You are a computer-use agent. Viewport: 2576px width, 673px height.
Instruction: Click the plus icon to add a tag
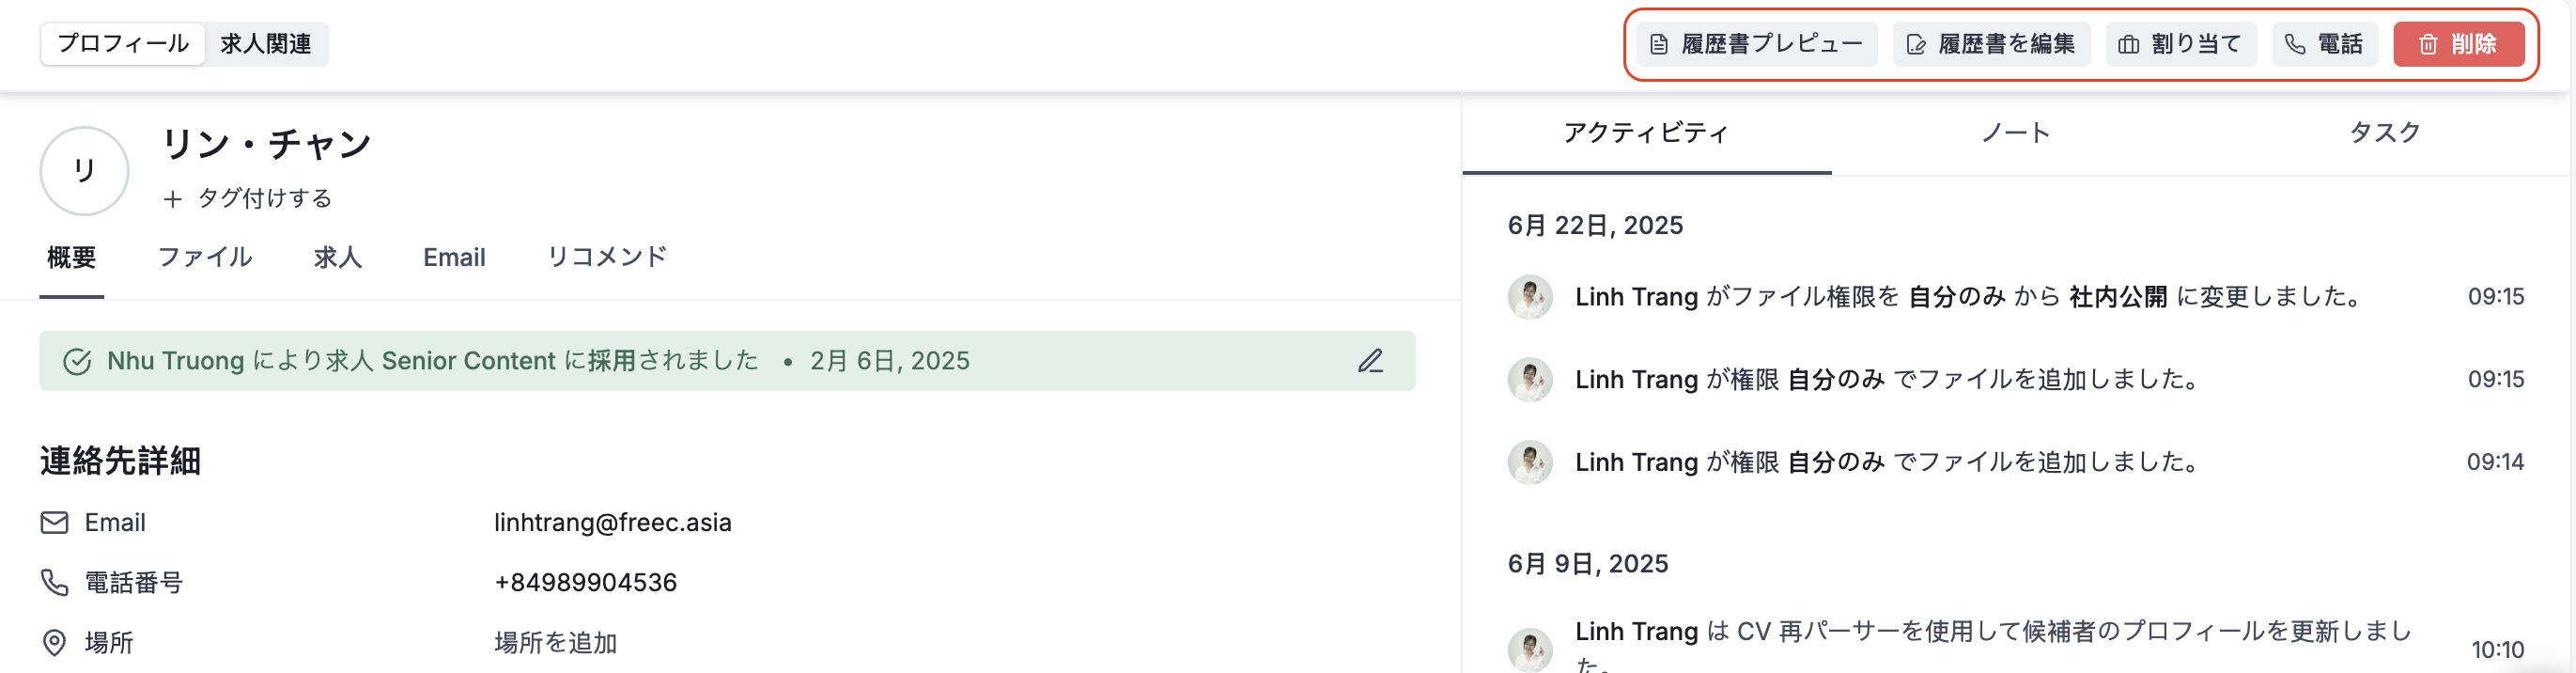[173, 199]
